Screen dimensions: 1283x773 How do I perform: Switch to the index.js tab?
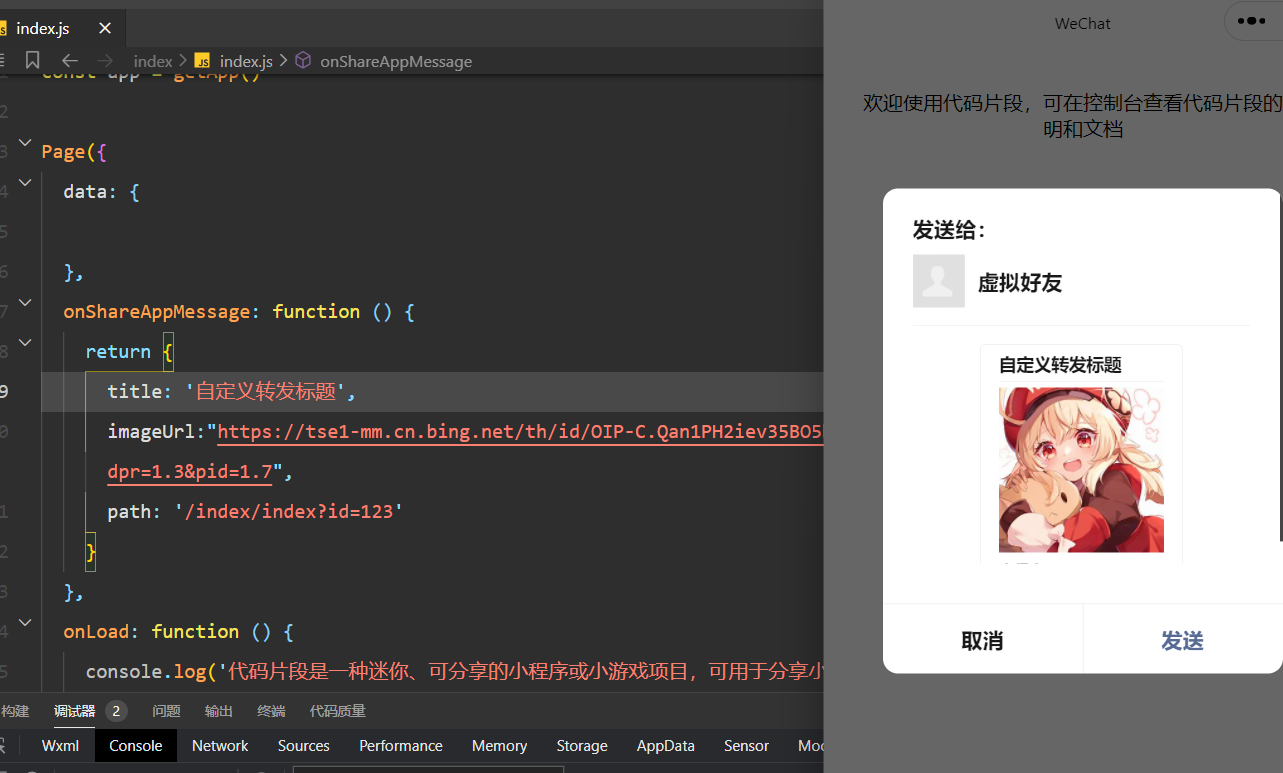coord(43,28)
